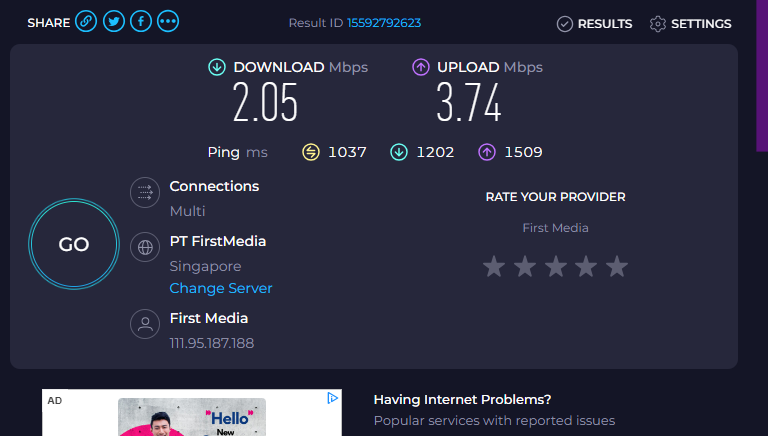Click the globe server icon

(145, 247)
